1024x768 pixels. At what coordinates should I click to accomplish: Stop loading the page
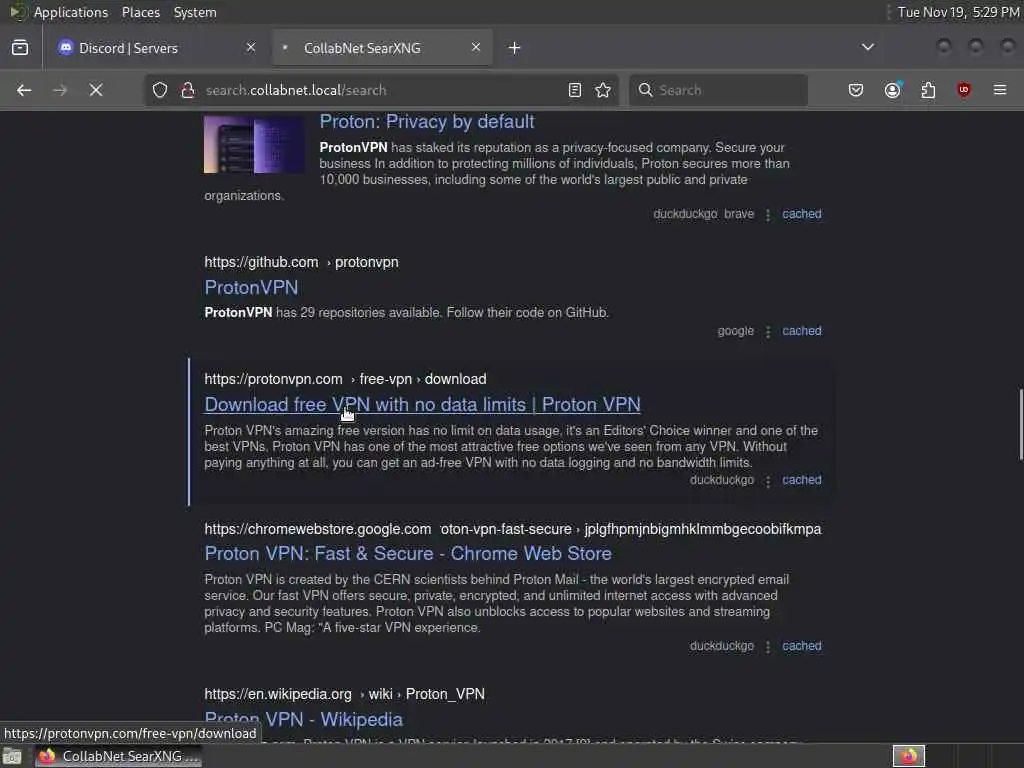click(96, 90)
